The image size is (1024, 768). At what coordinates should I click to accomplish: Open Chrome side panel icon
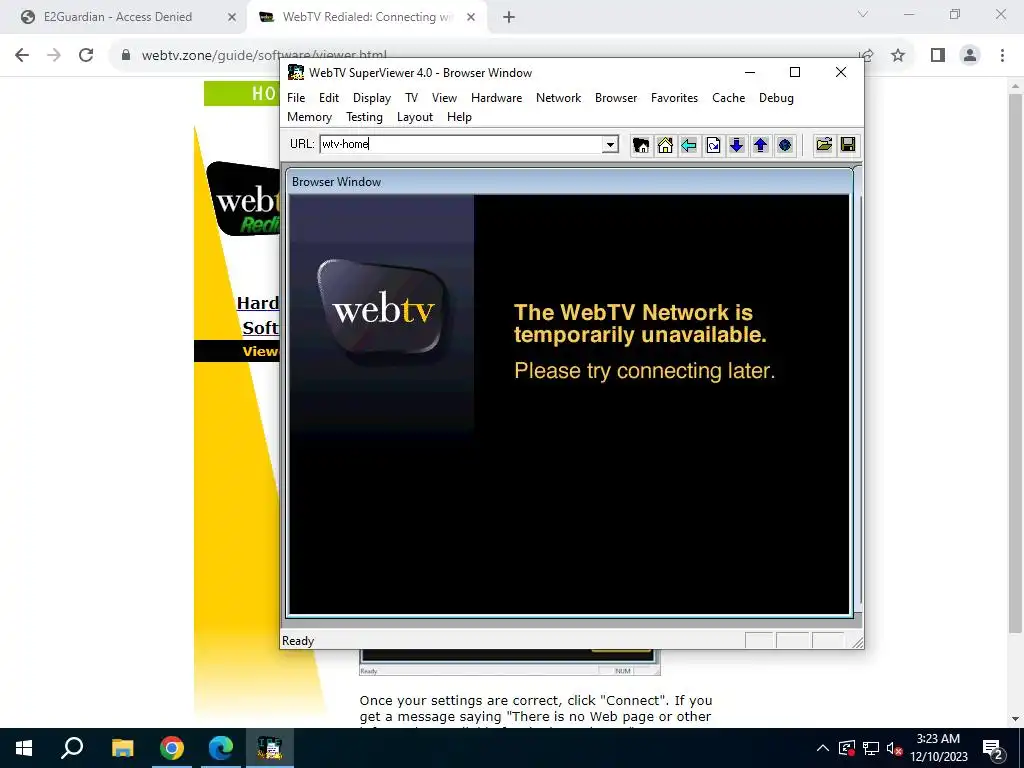click(x=938, y=56)
